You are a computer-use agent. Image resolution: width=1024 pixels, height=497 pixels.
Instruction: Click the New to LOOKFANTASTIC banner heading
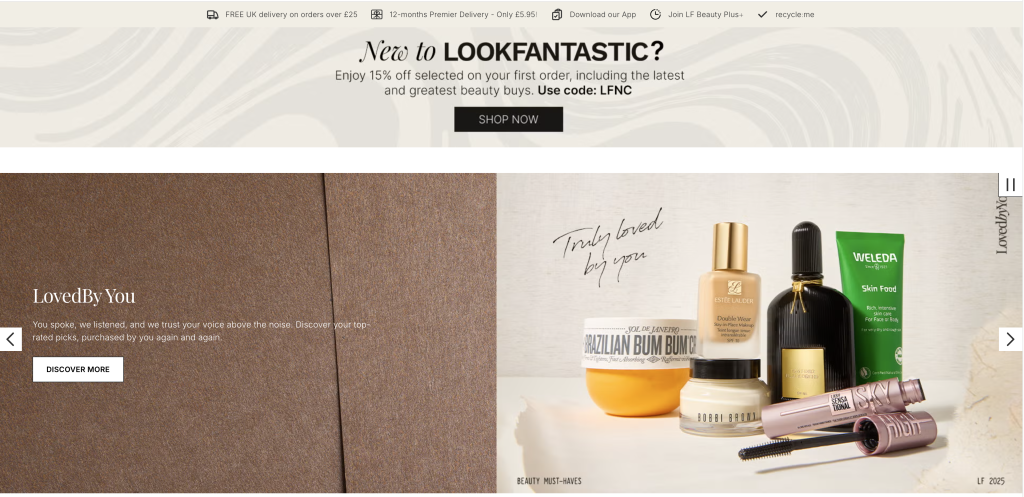tap(511, 51)
